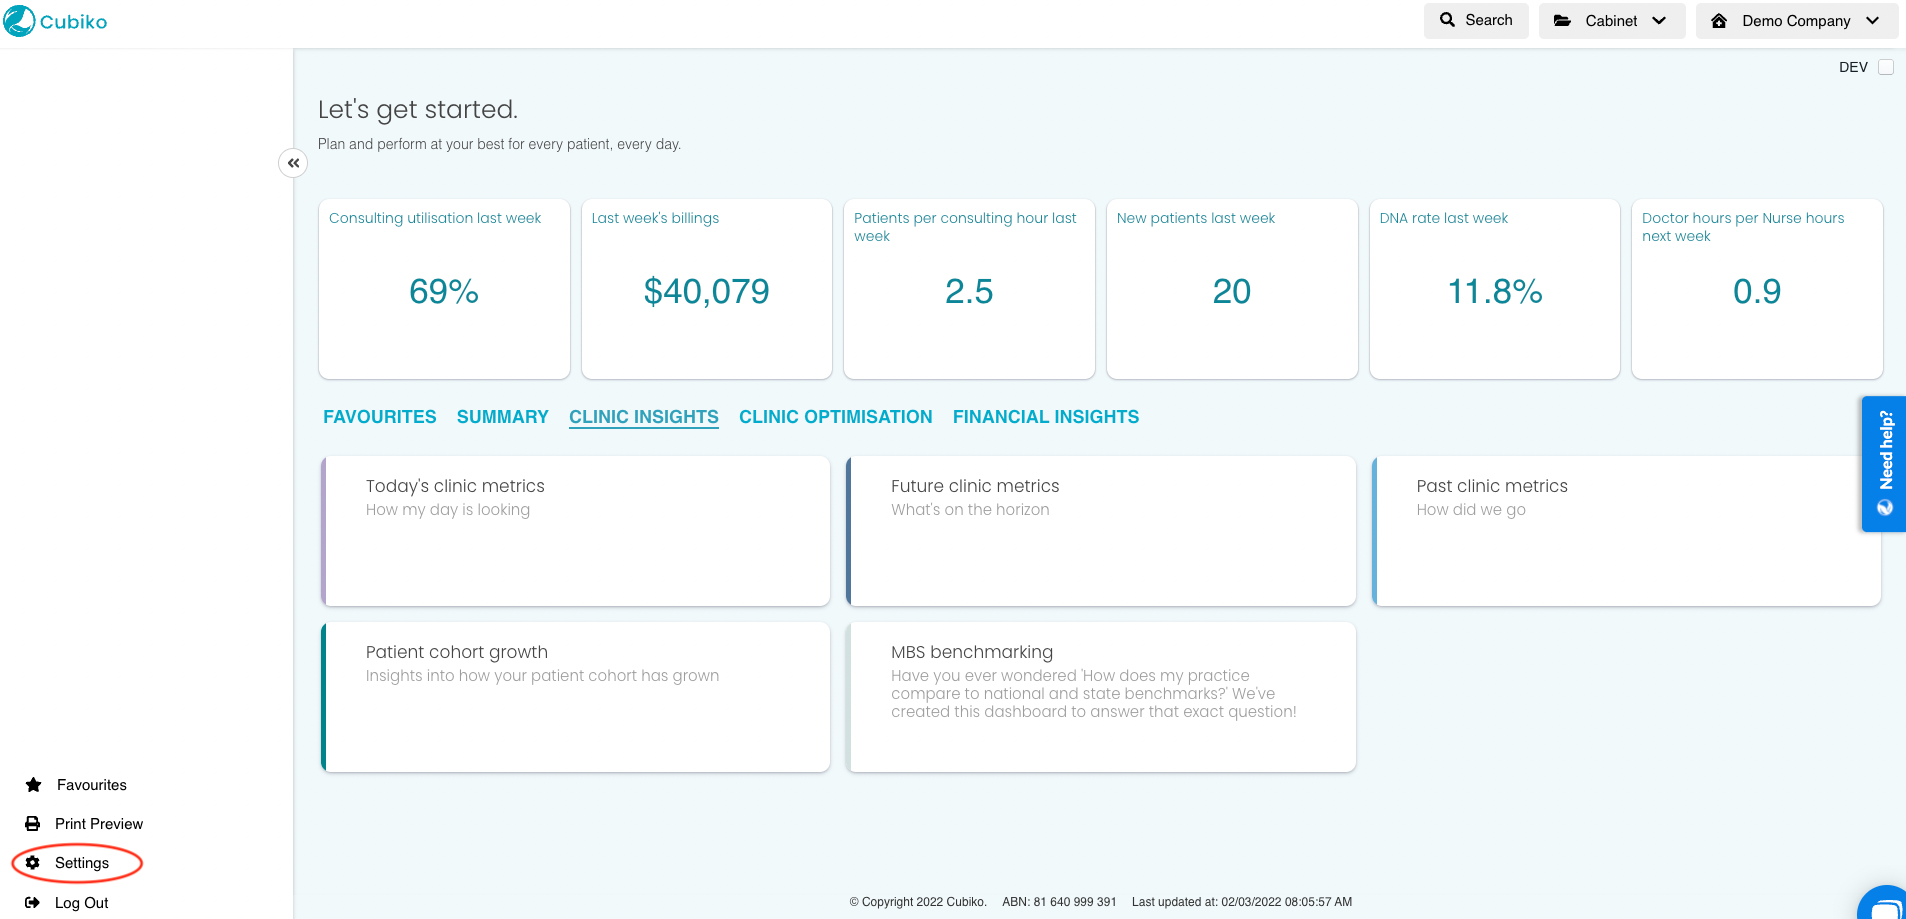Open the chat bubble widget
The width and height of the screenshot is (1906, 919).
coord(1884,905)
